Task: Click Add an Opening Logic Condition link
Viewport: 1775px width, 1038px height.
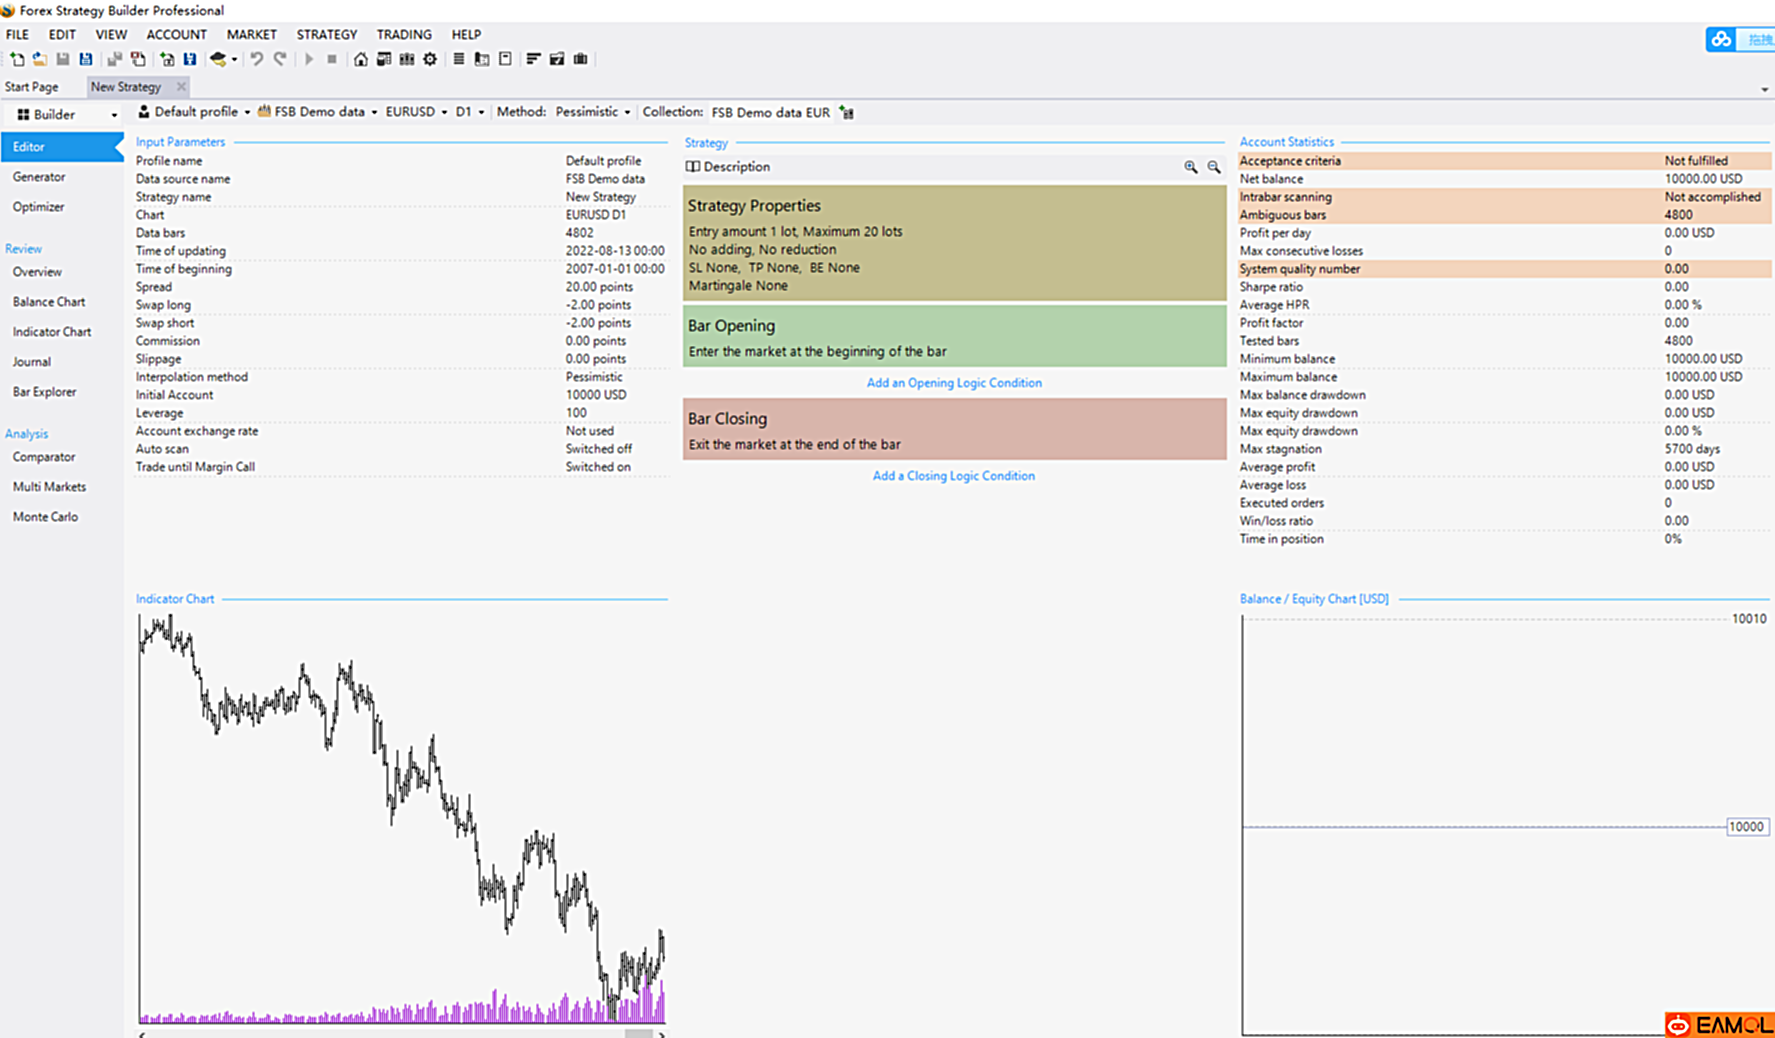Action: click(954, 383)
